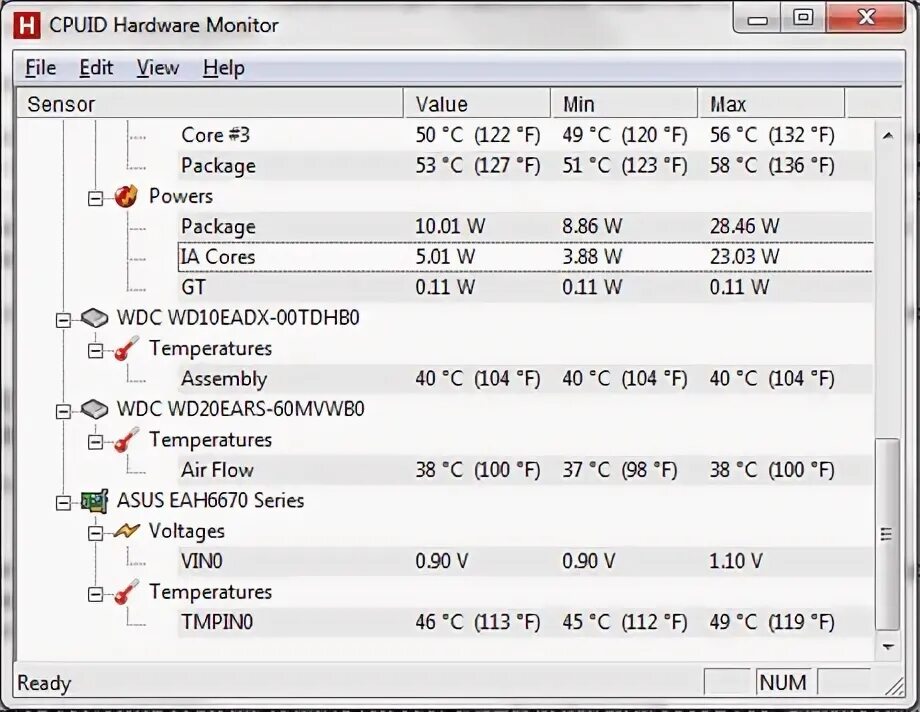Select the Air Flow row

pyautogui.click(x=526, y=470)
